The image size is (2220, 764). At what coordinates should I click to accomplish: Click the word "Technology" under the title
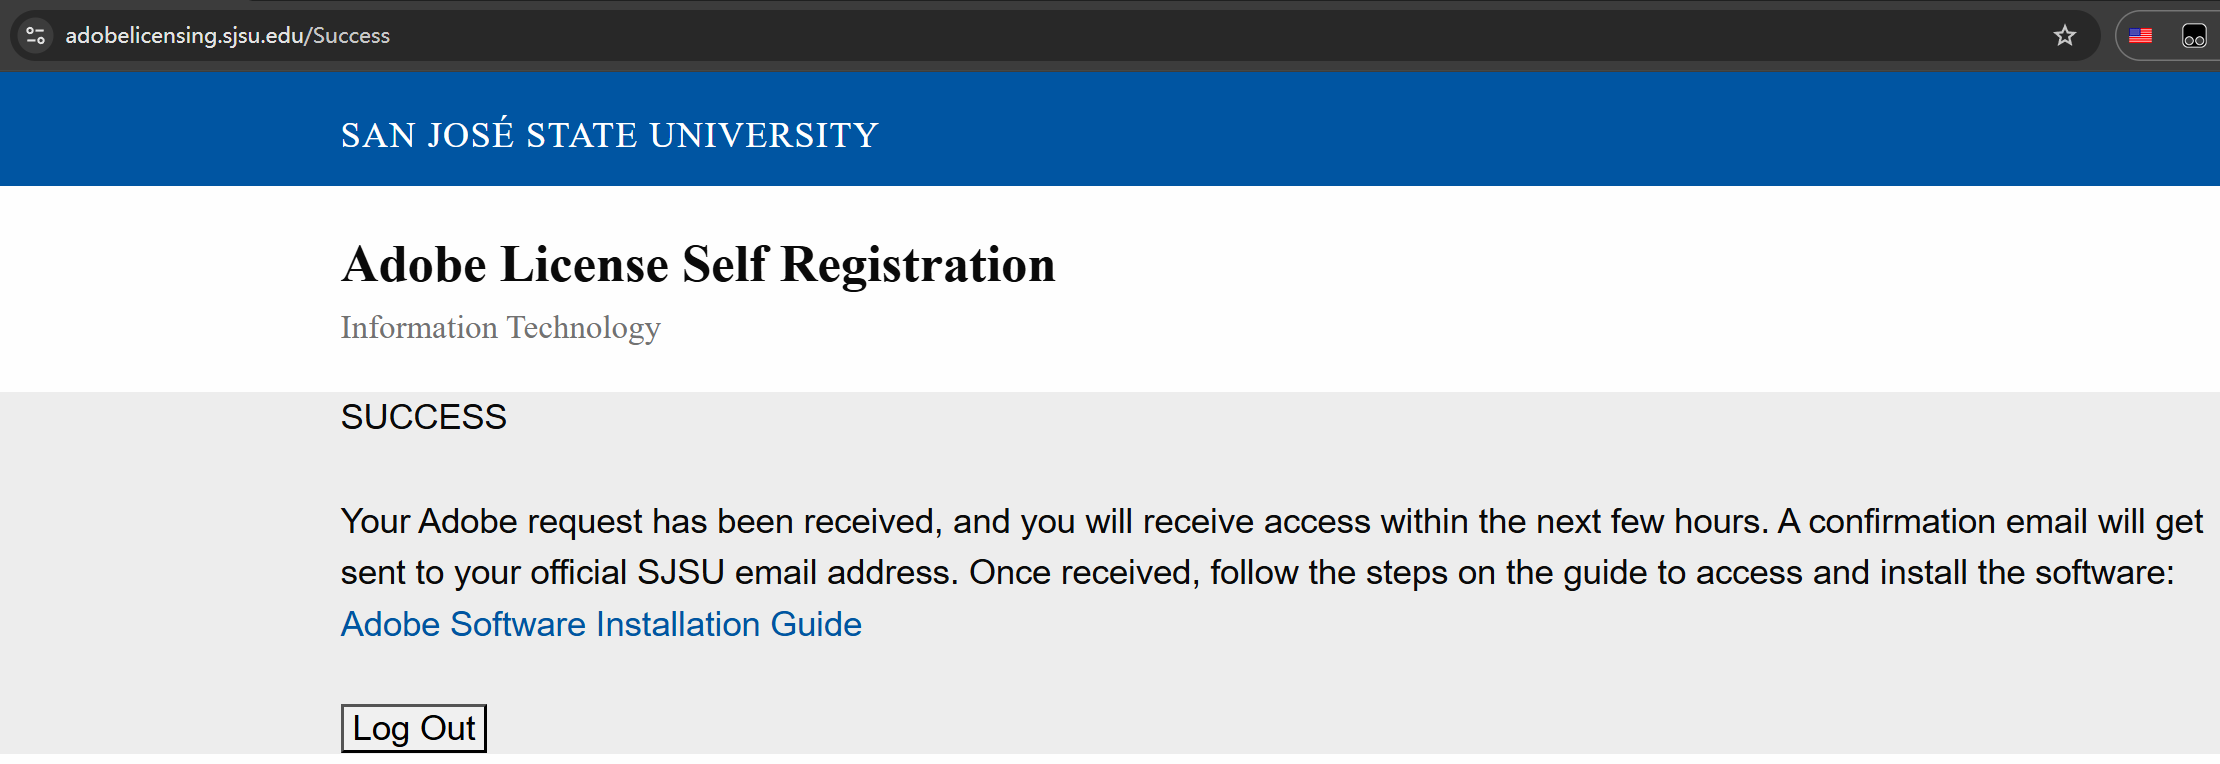tap(584, 328)
